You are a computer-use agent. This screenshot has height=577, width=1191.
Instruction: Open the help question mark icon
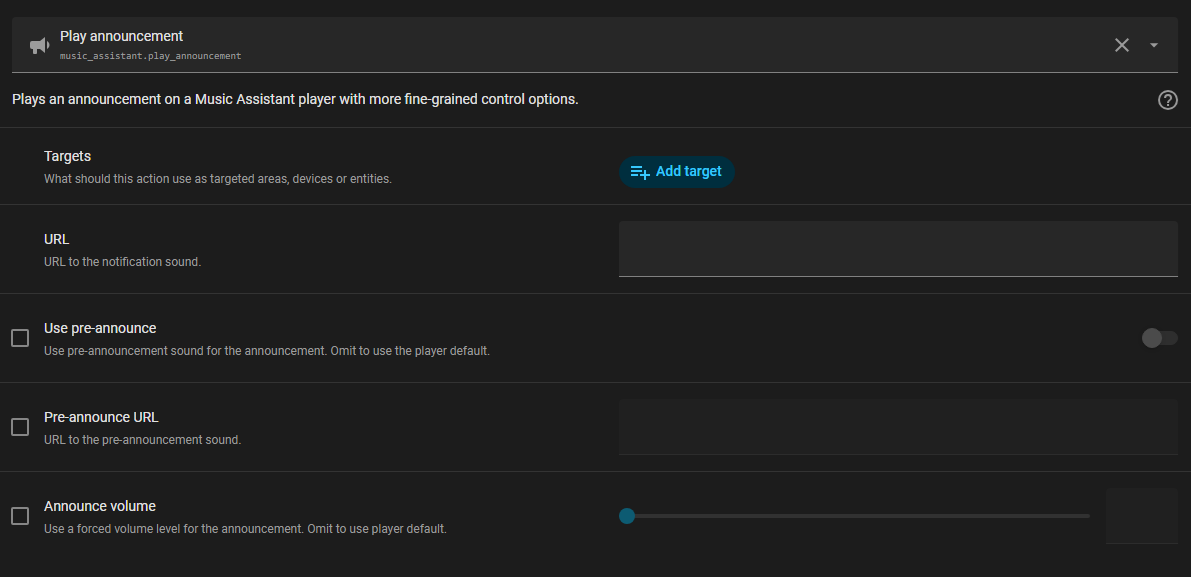[1167, 100]
